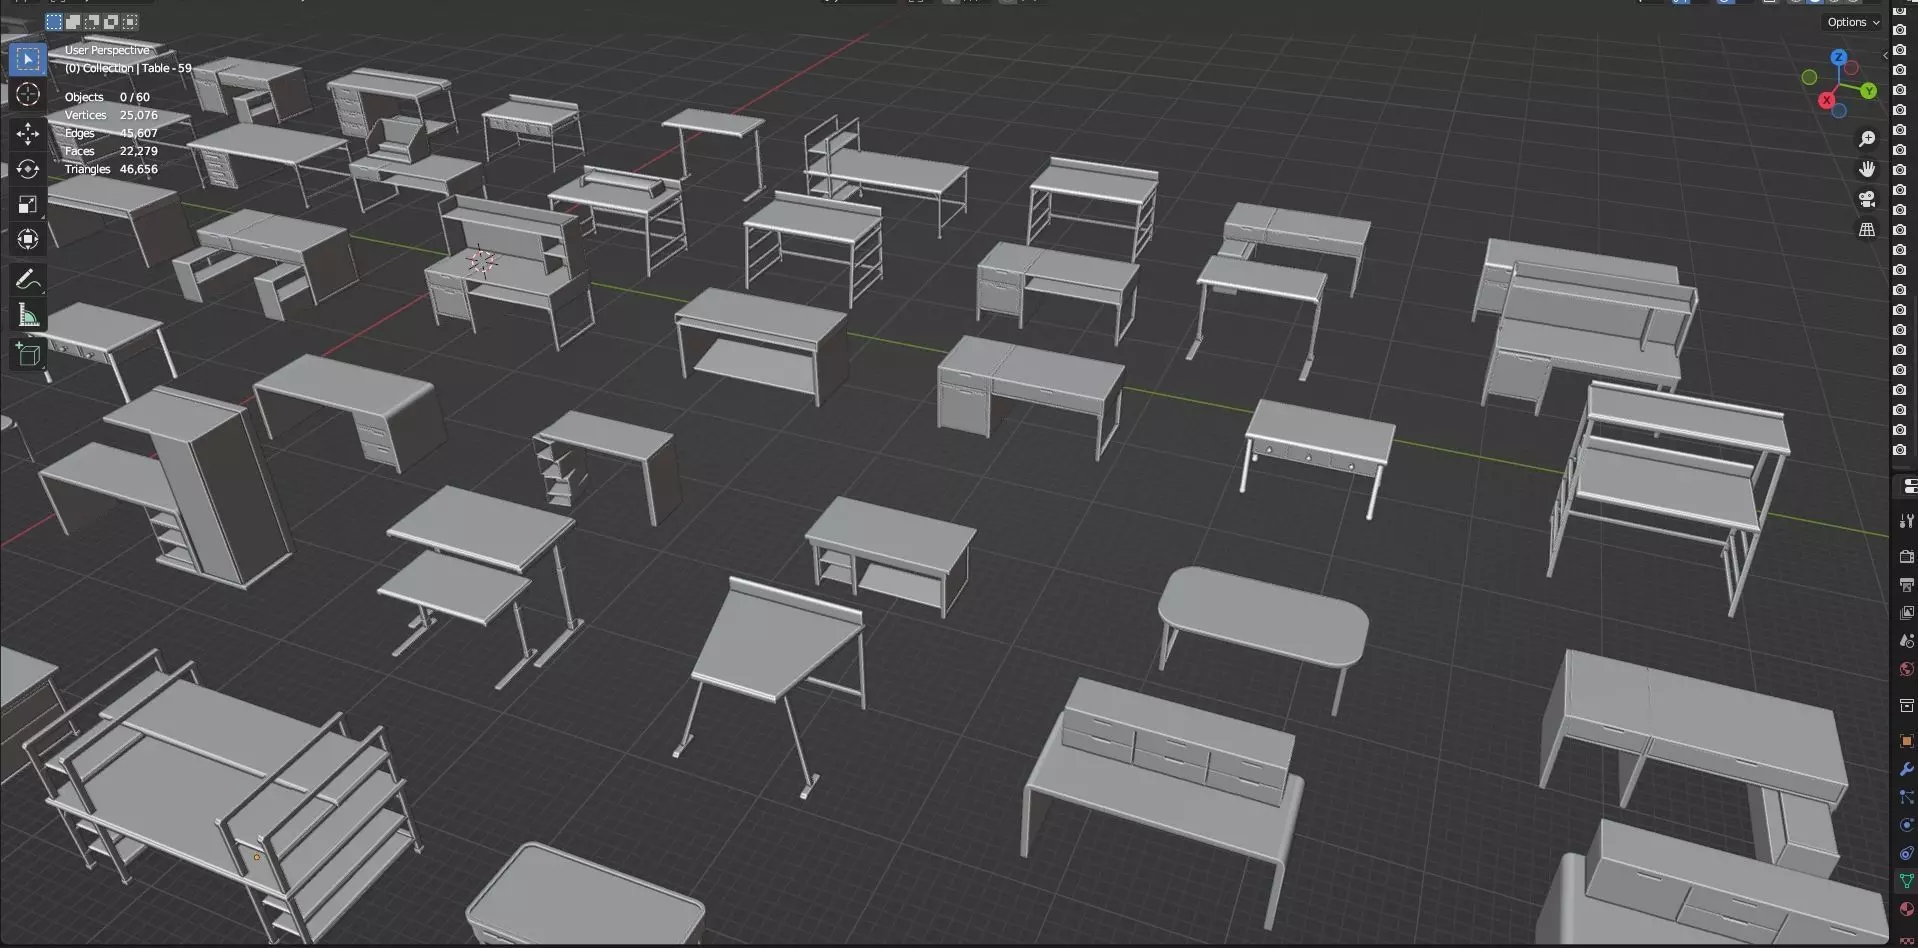Screen dimensions: 1918x948
Task: Select the 3D Cursor tool
Action: [x=28, y=94]
